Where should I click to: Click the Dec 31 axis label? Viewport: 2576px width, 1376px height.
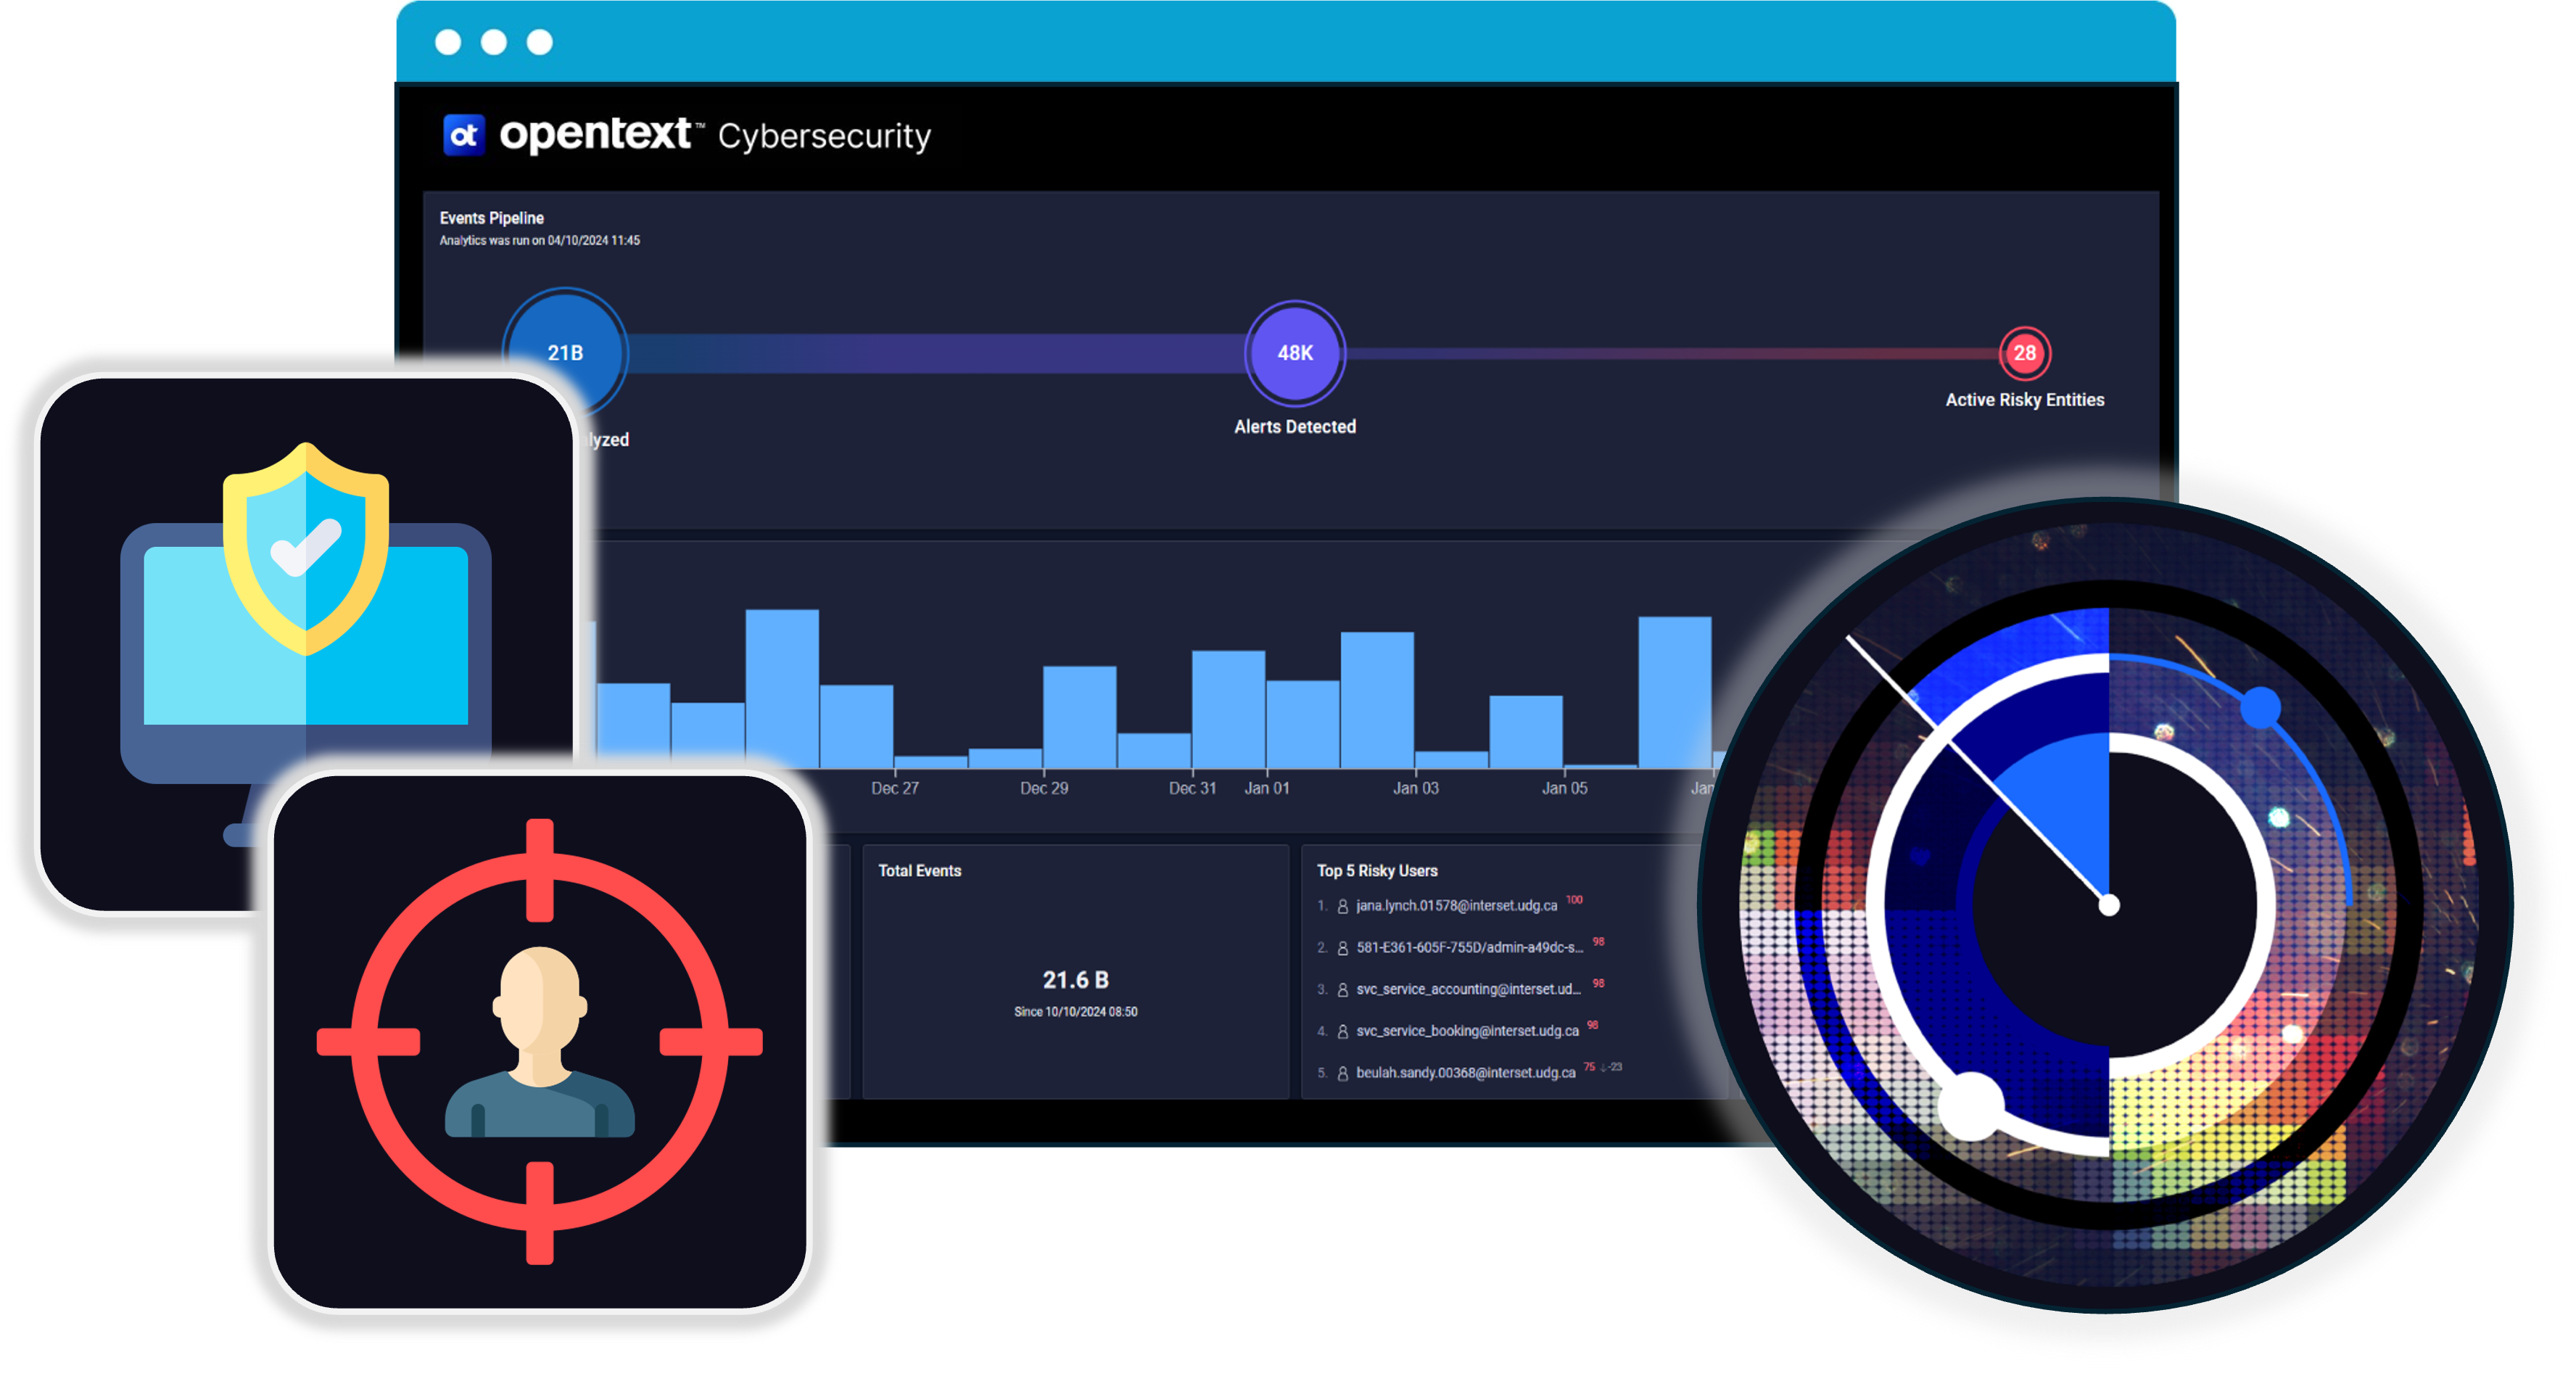click(x=1192, y=789)
